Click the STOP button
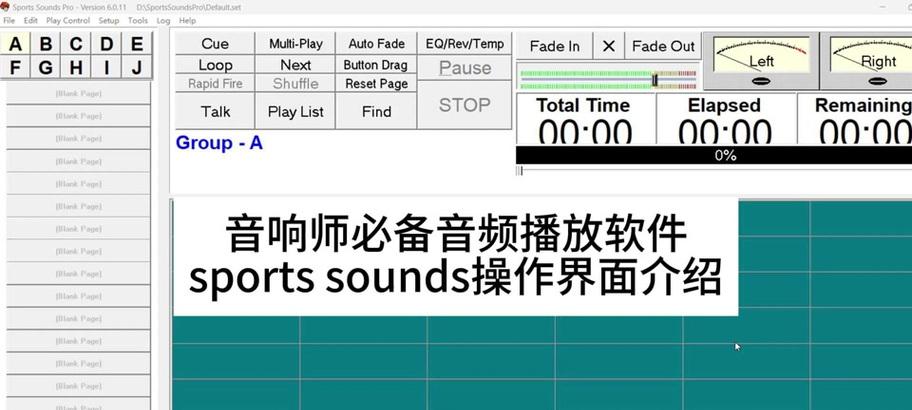The image size is (912, 410). [x=464, y=105]
